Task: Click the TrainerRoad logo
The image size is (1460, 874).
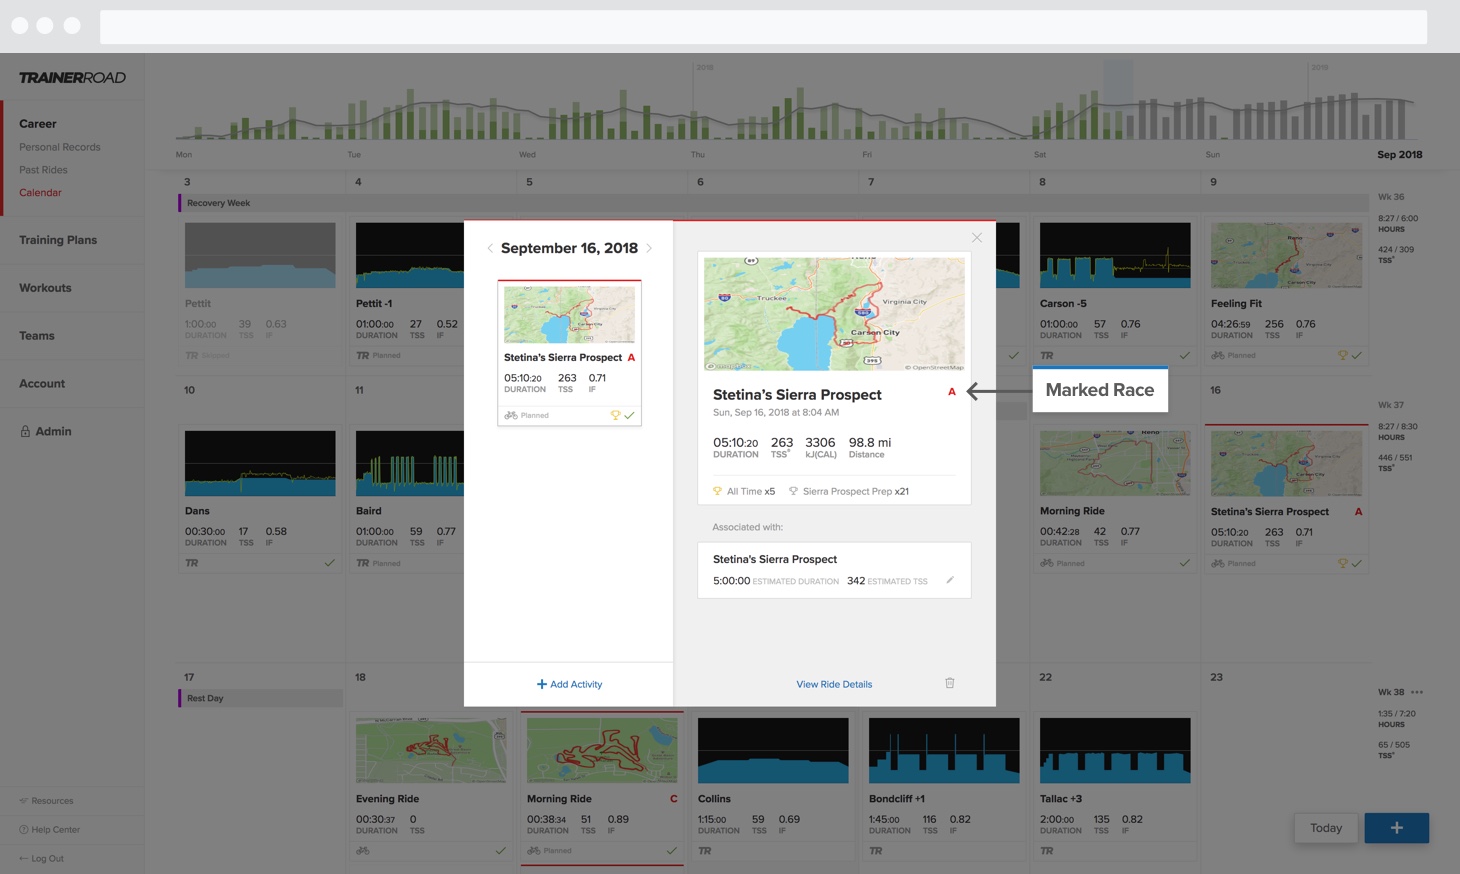Action: (x=72, y=78)
